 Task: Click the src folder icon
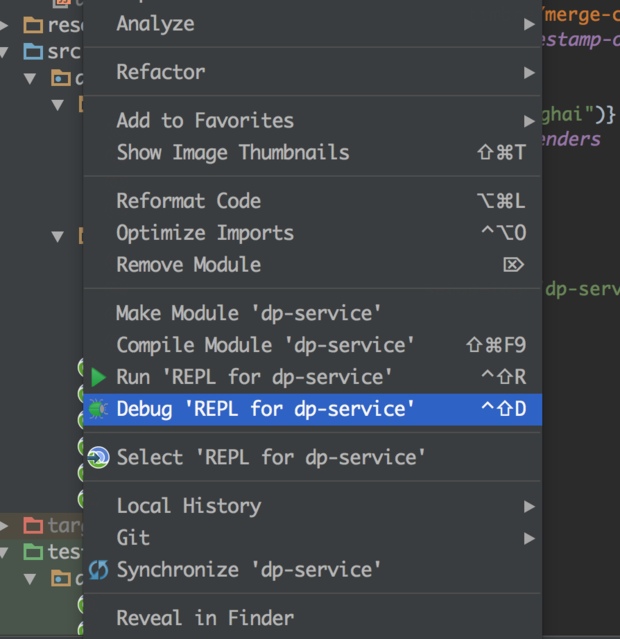tap(33, 52)
